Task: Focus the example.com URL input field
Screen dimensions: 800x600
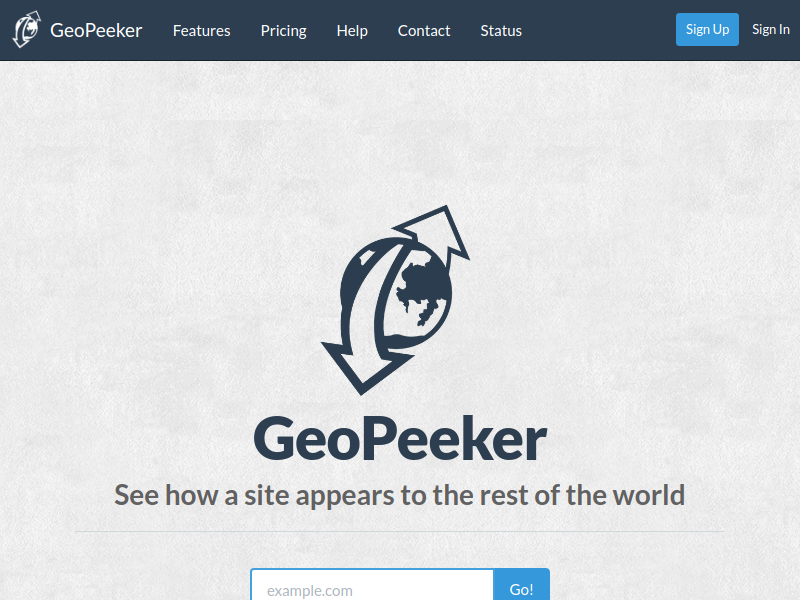Action: point(372,585)
